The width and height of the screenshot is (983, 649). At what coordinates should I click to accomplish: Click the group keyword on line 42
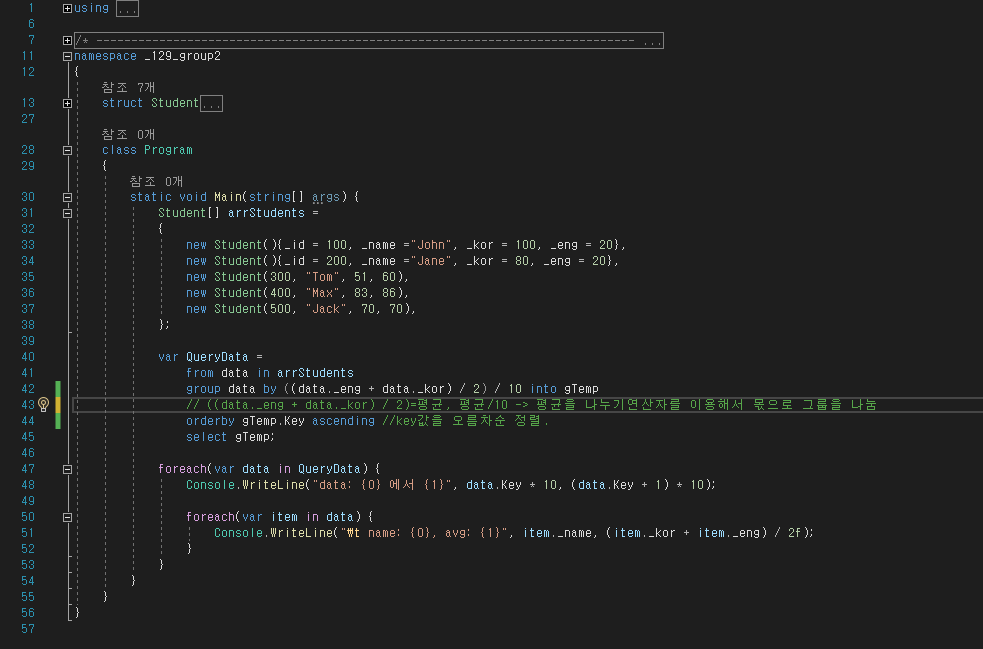[203, 389]
